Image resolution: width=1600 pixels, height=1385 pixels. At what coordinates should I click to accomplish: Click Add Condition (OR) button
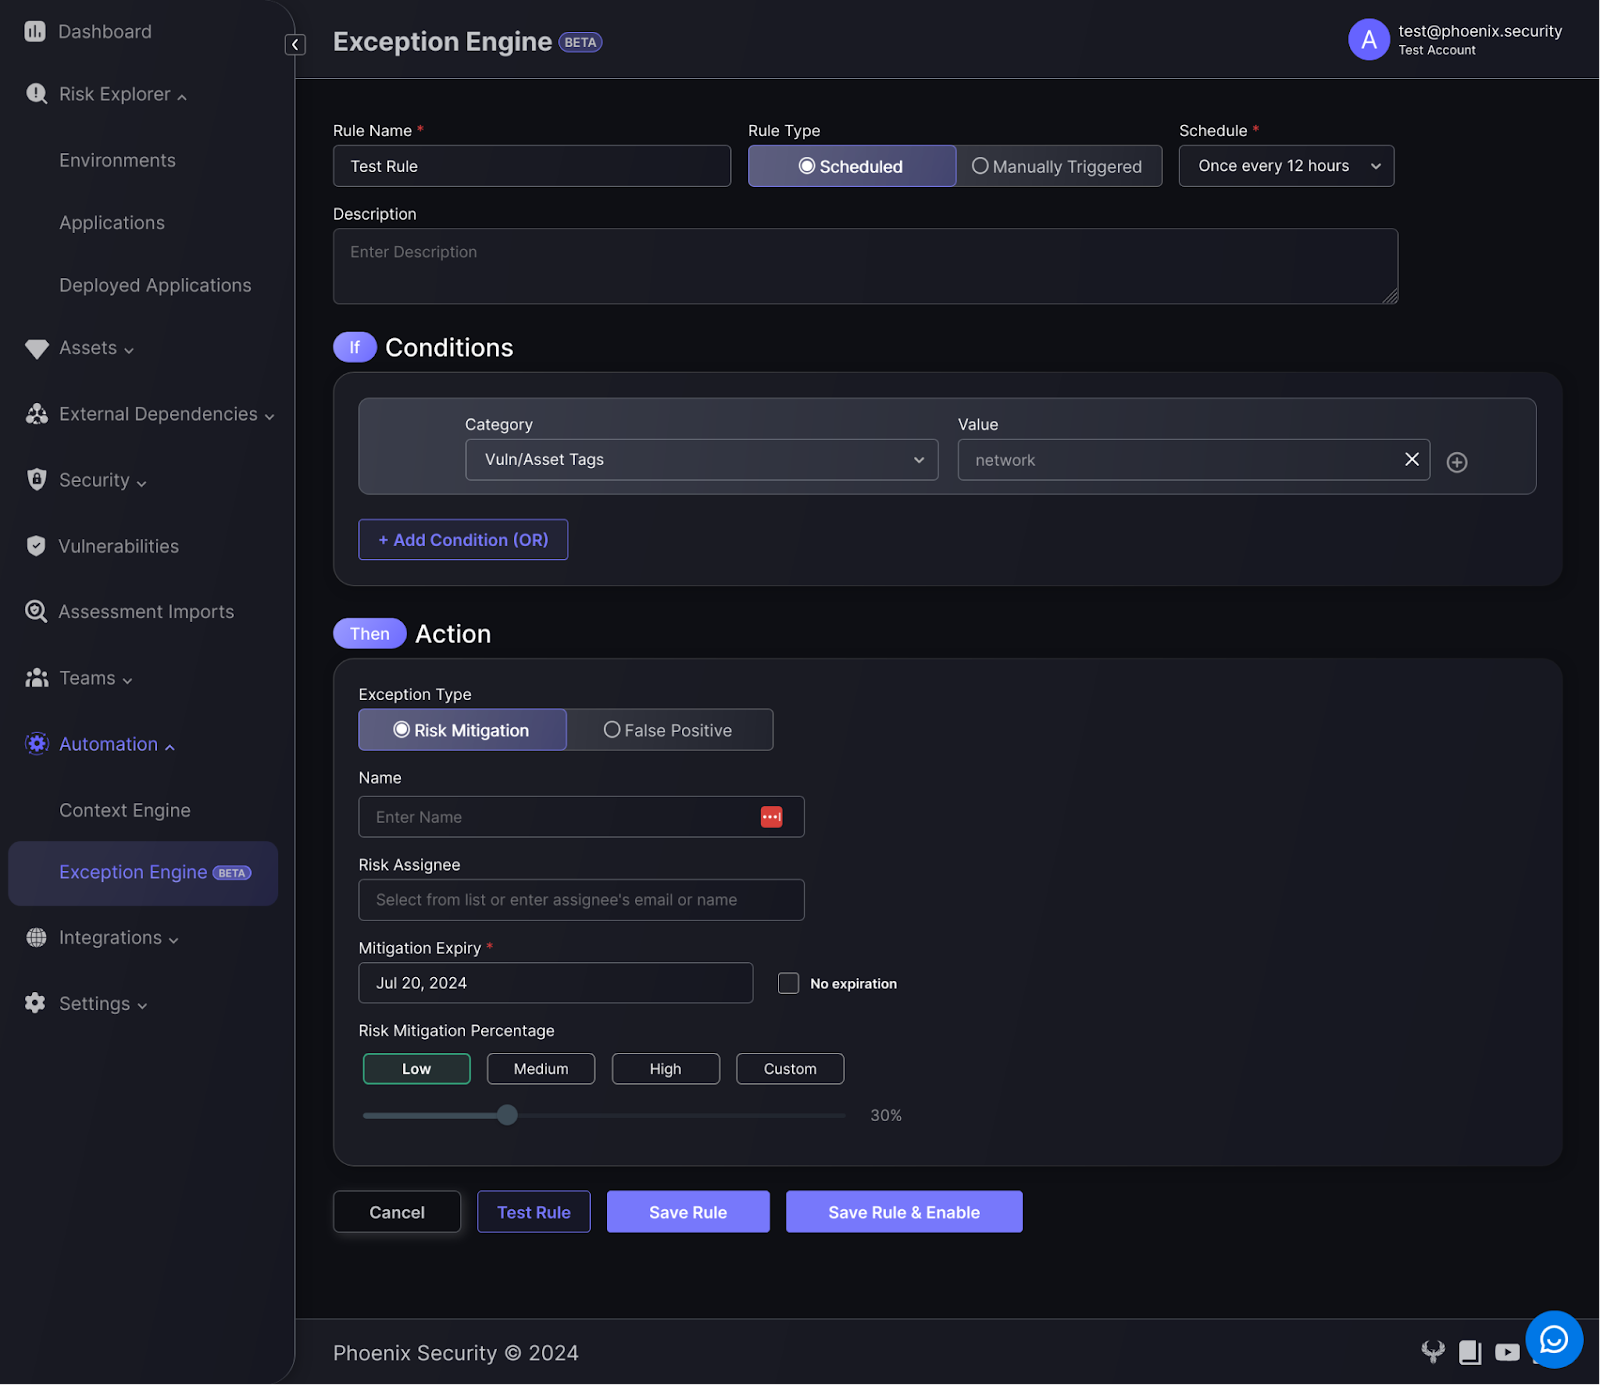click(x=463, y=540)
